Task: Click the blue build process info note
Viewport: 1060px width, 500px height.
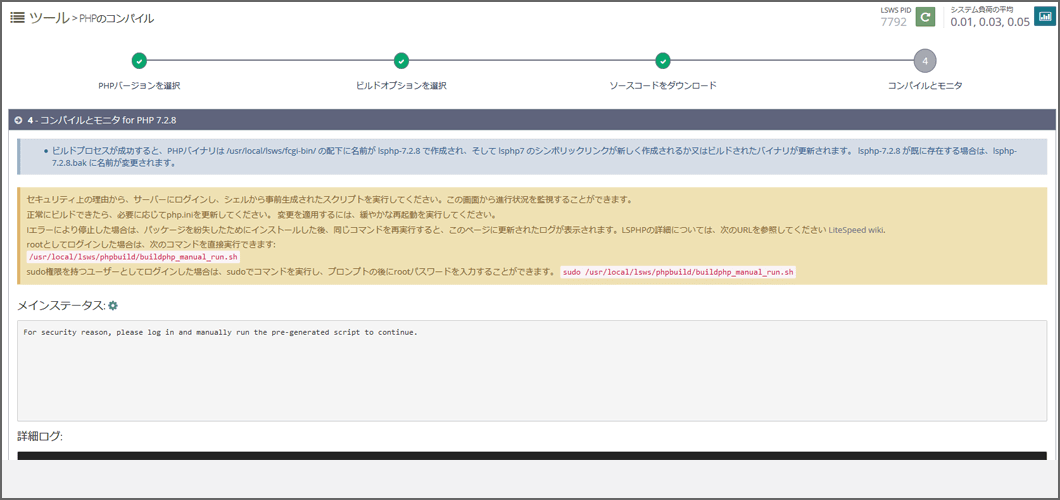Action: [532, 157]
